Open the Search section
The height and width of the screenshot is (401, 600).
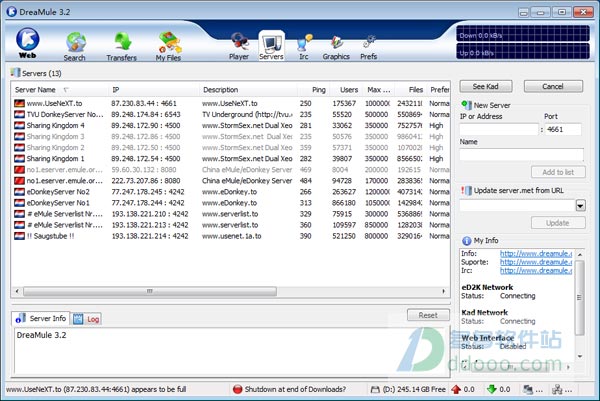[75, 46]
